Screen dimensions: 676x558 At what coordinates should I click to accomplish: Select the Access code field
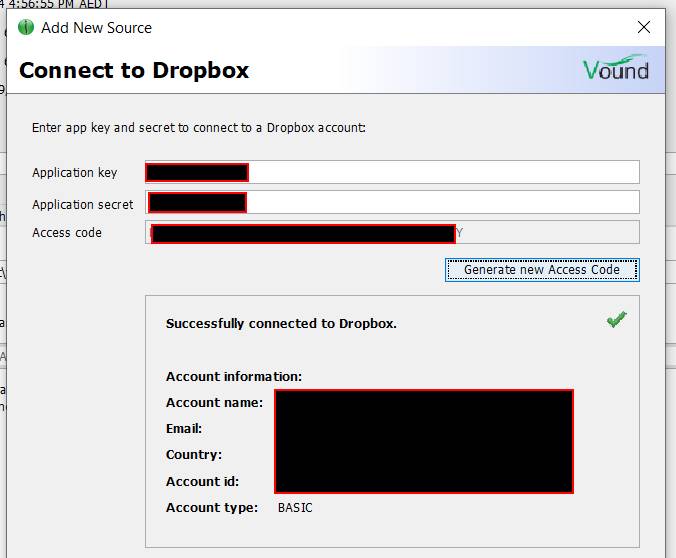coord(392,233)
